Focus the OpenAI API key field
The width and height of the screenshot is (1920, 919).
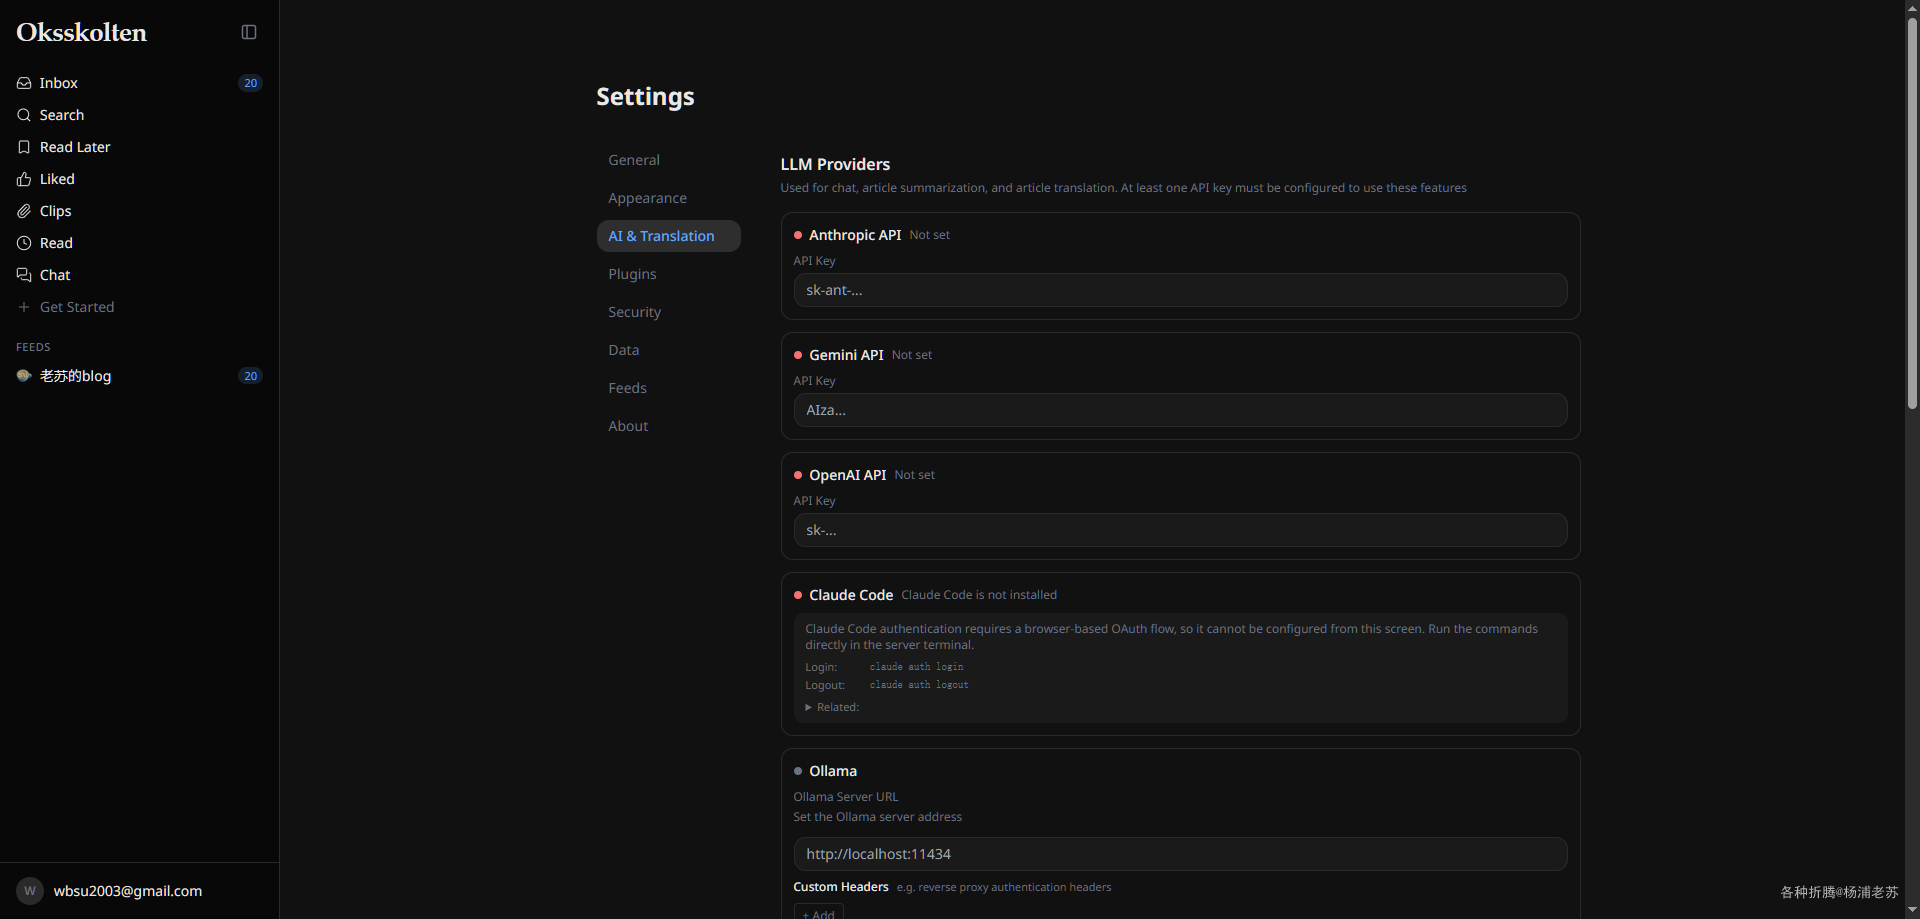[1180, 530]
